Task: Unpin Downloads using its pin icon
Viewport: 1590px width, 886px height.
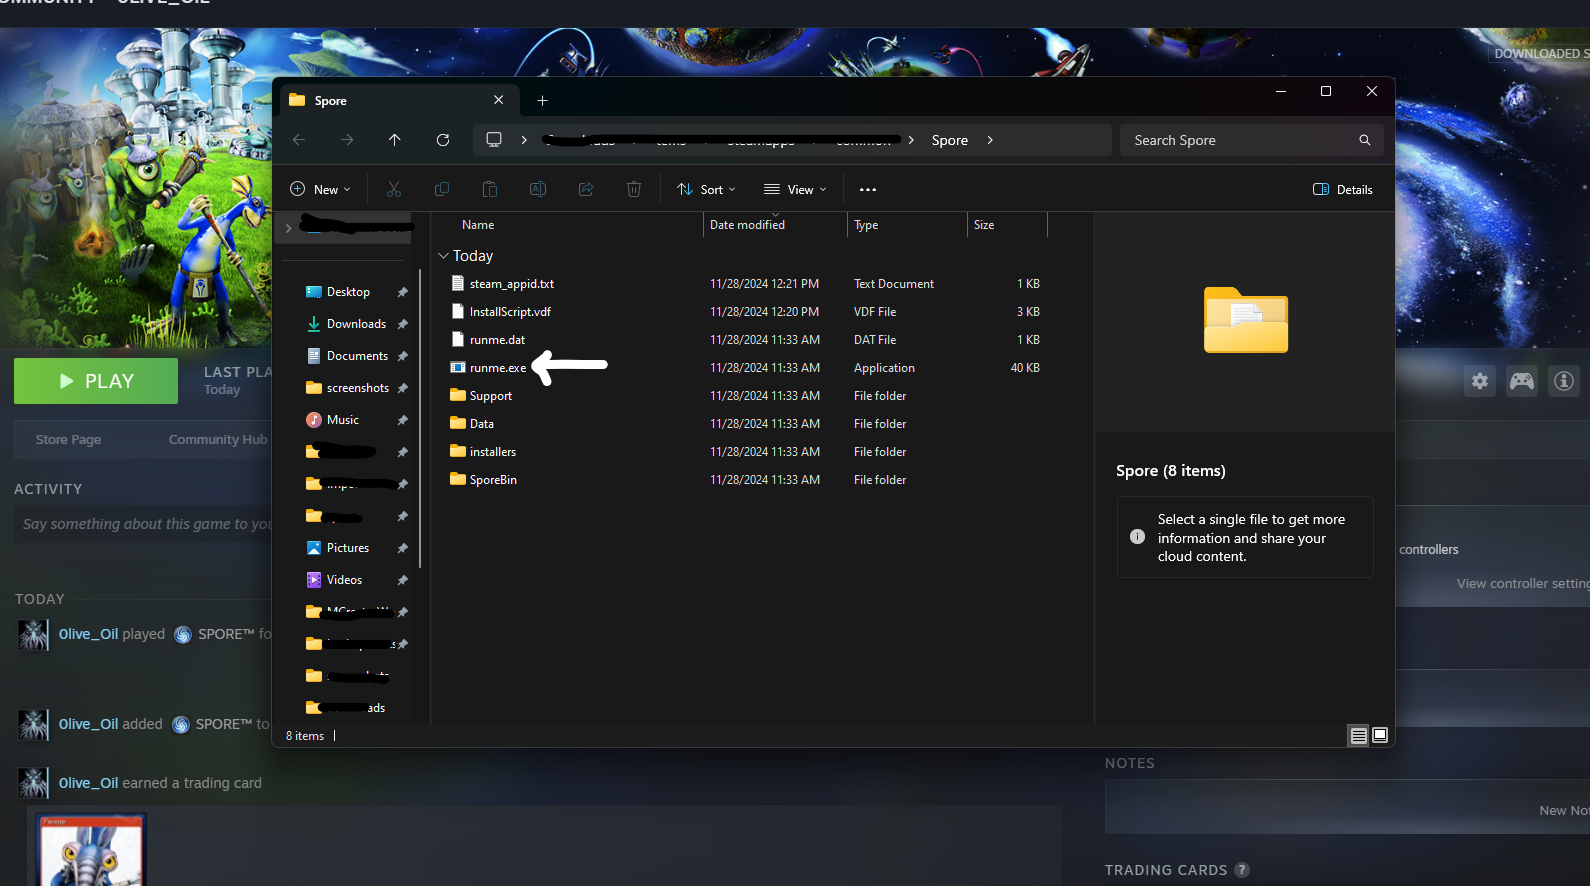Action: click(402, 324)
